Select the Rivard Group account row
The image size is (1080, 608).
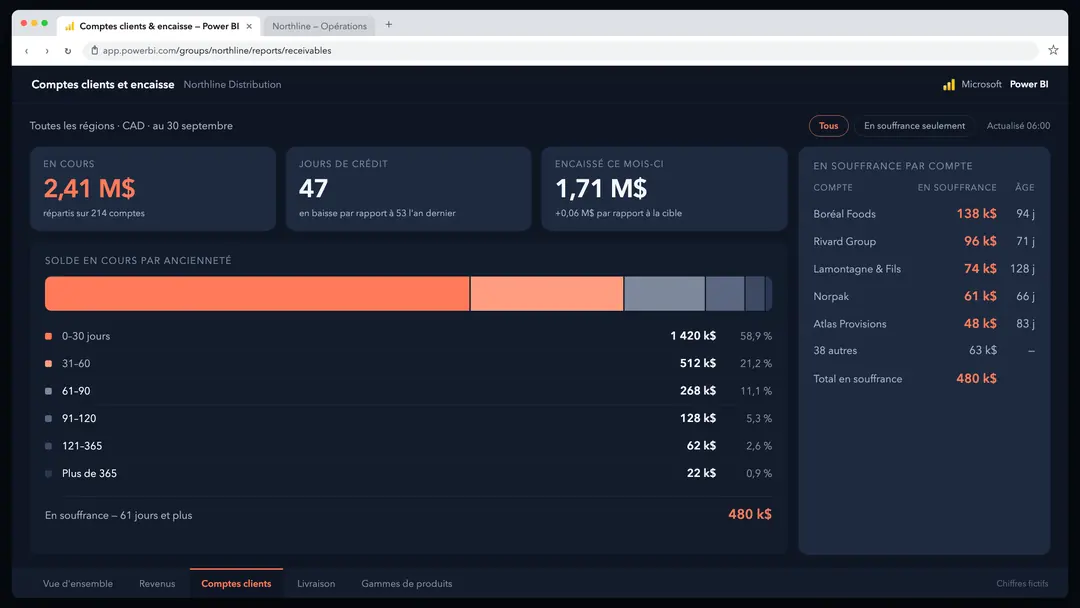click(x=924, y=242)
